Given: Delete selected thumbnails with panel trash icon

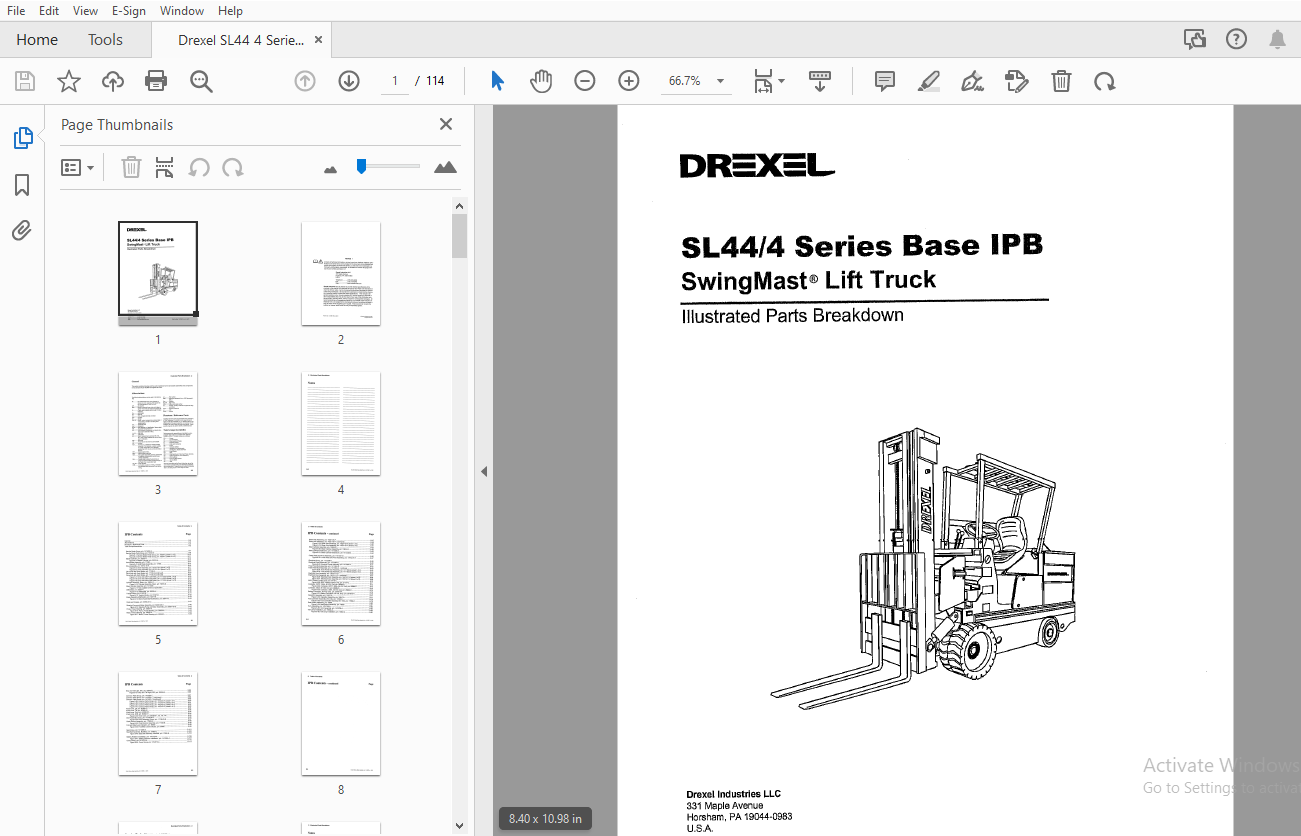Looking at the screenshot, I should coord(131,167).
